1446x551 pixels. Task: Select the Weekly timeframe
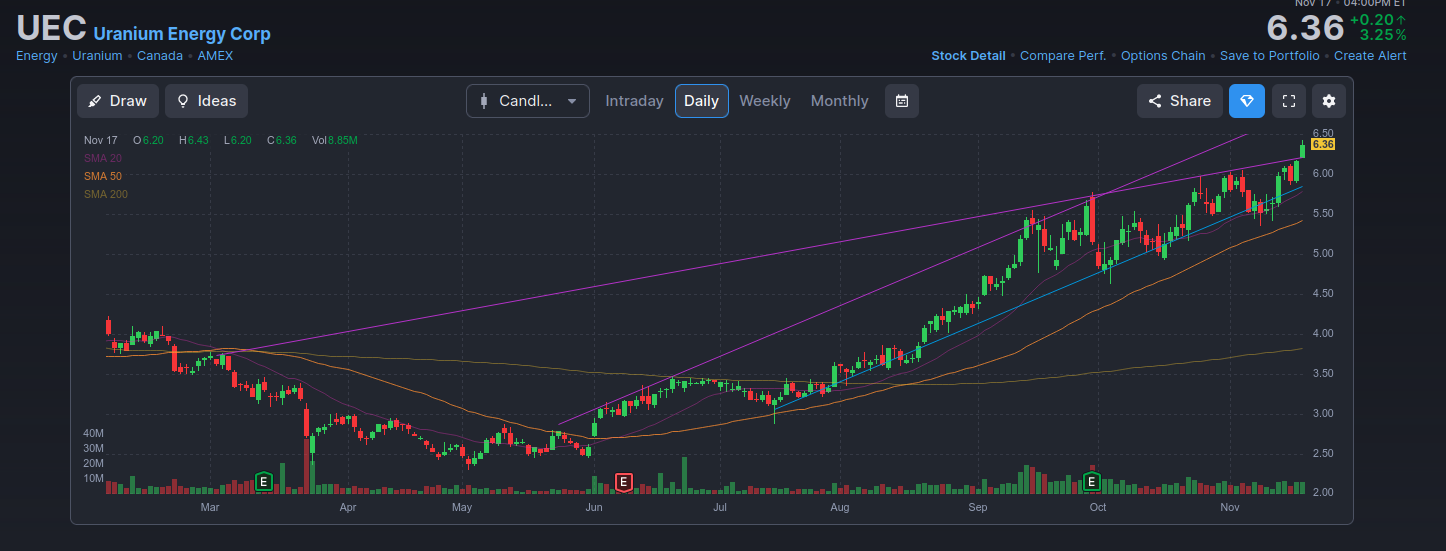pyautogui.click(x=764, y=101)
